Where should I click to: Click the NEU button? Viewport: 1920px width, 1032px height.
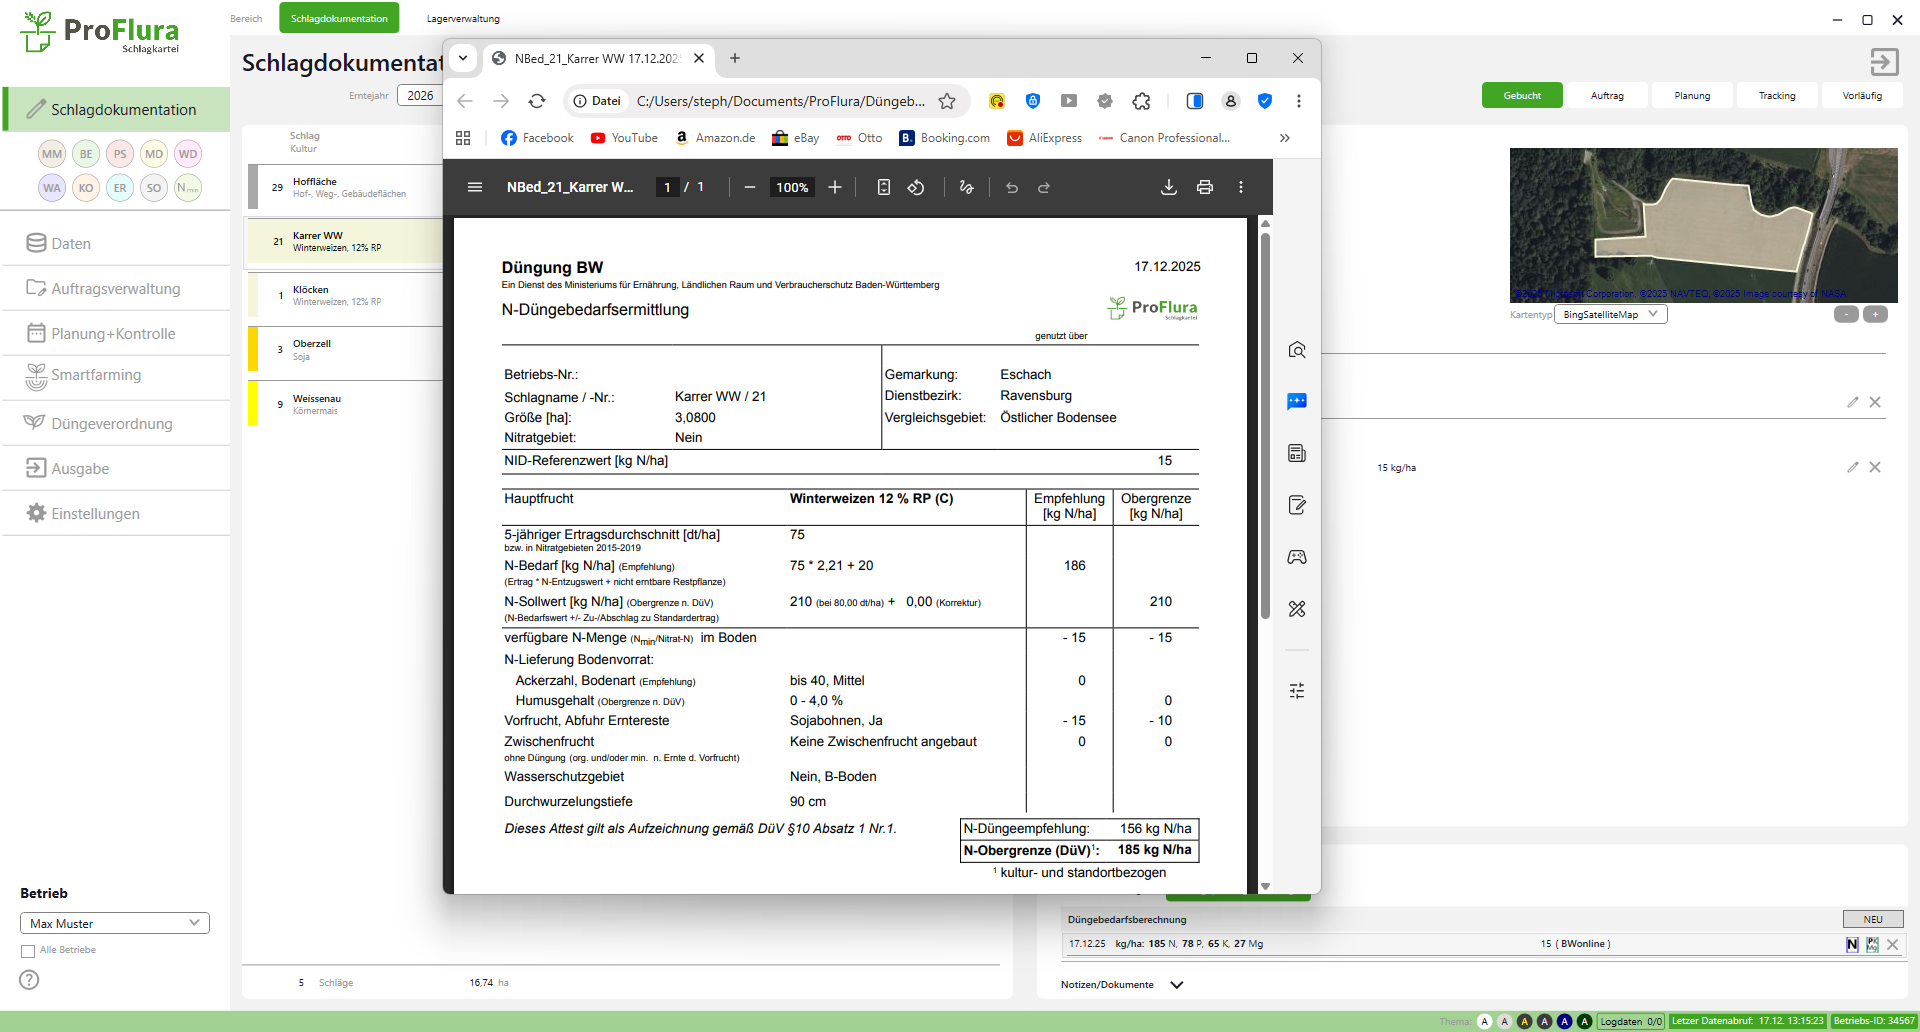pyautogui.click(x=1872, y=919)
